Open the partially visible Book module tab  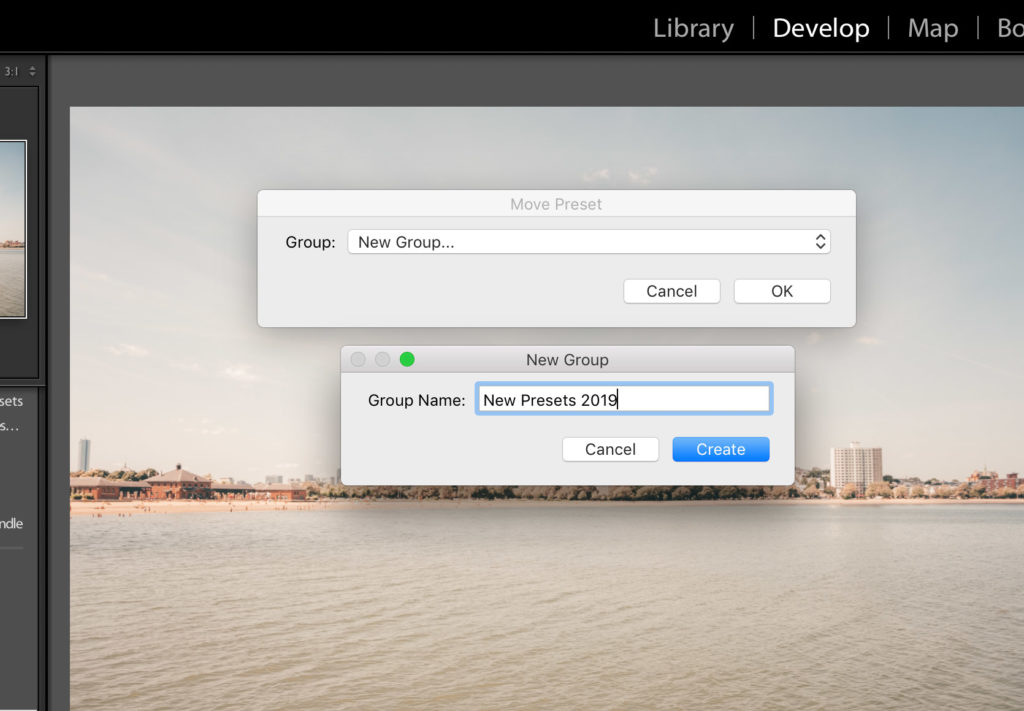click(1009, 28)
